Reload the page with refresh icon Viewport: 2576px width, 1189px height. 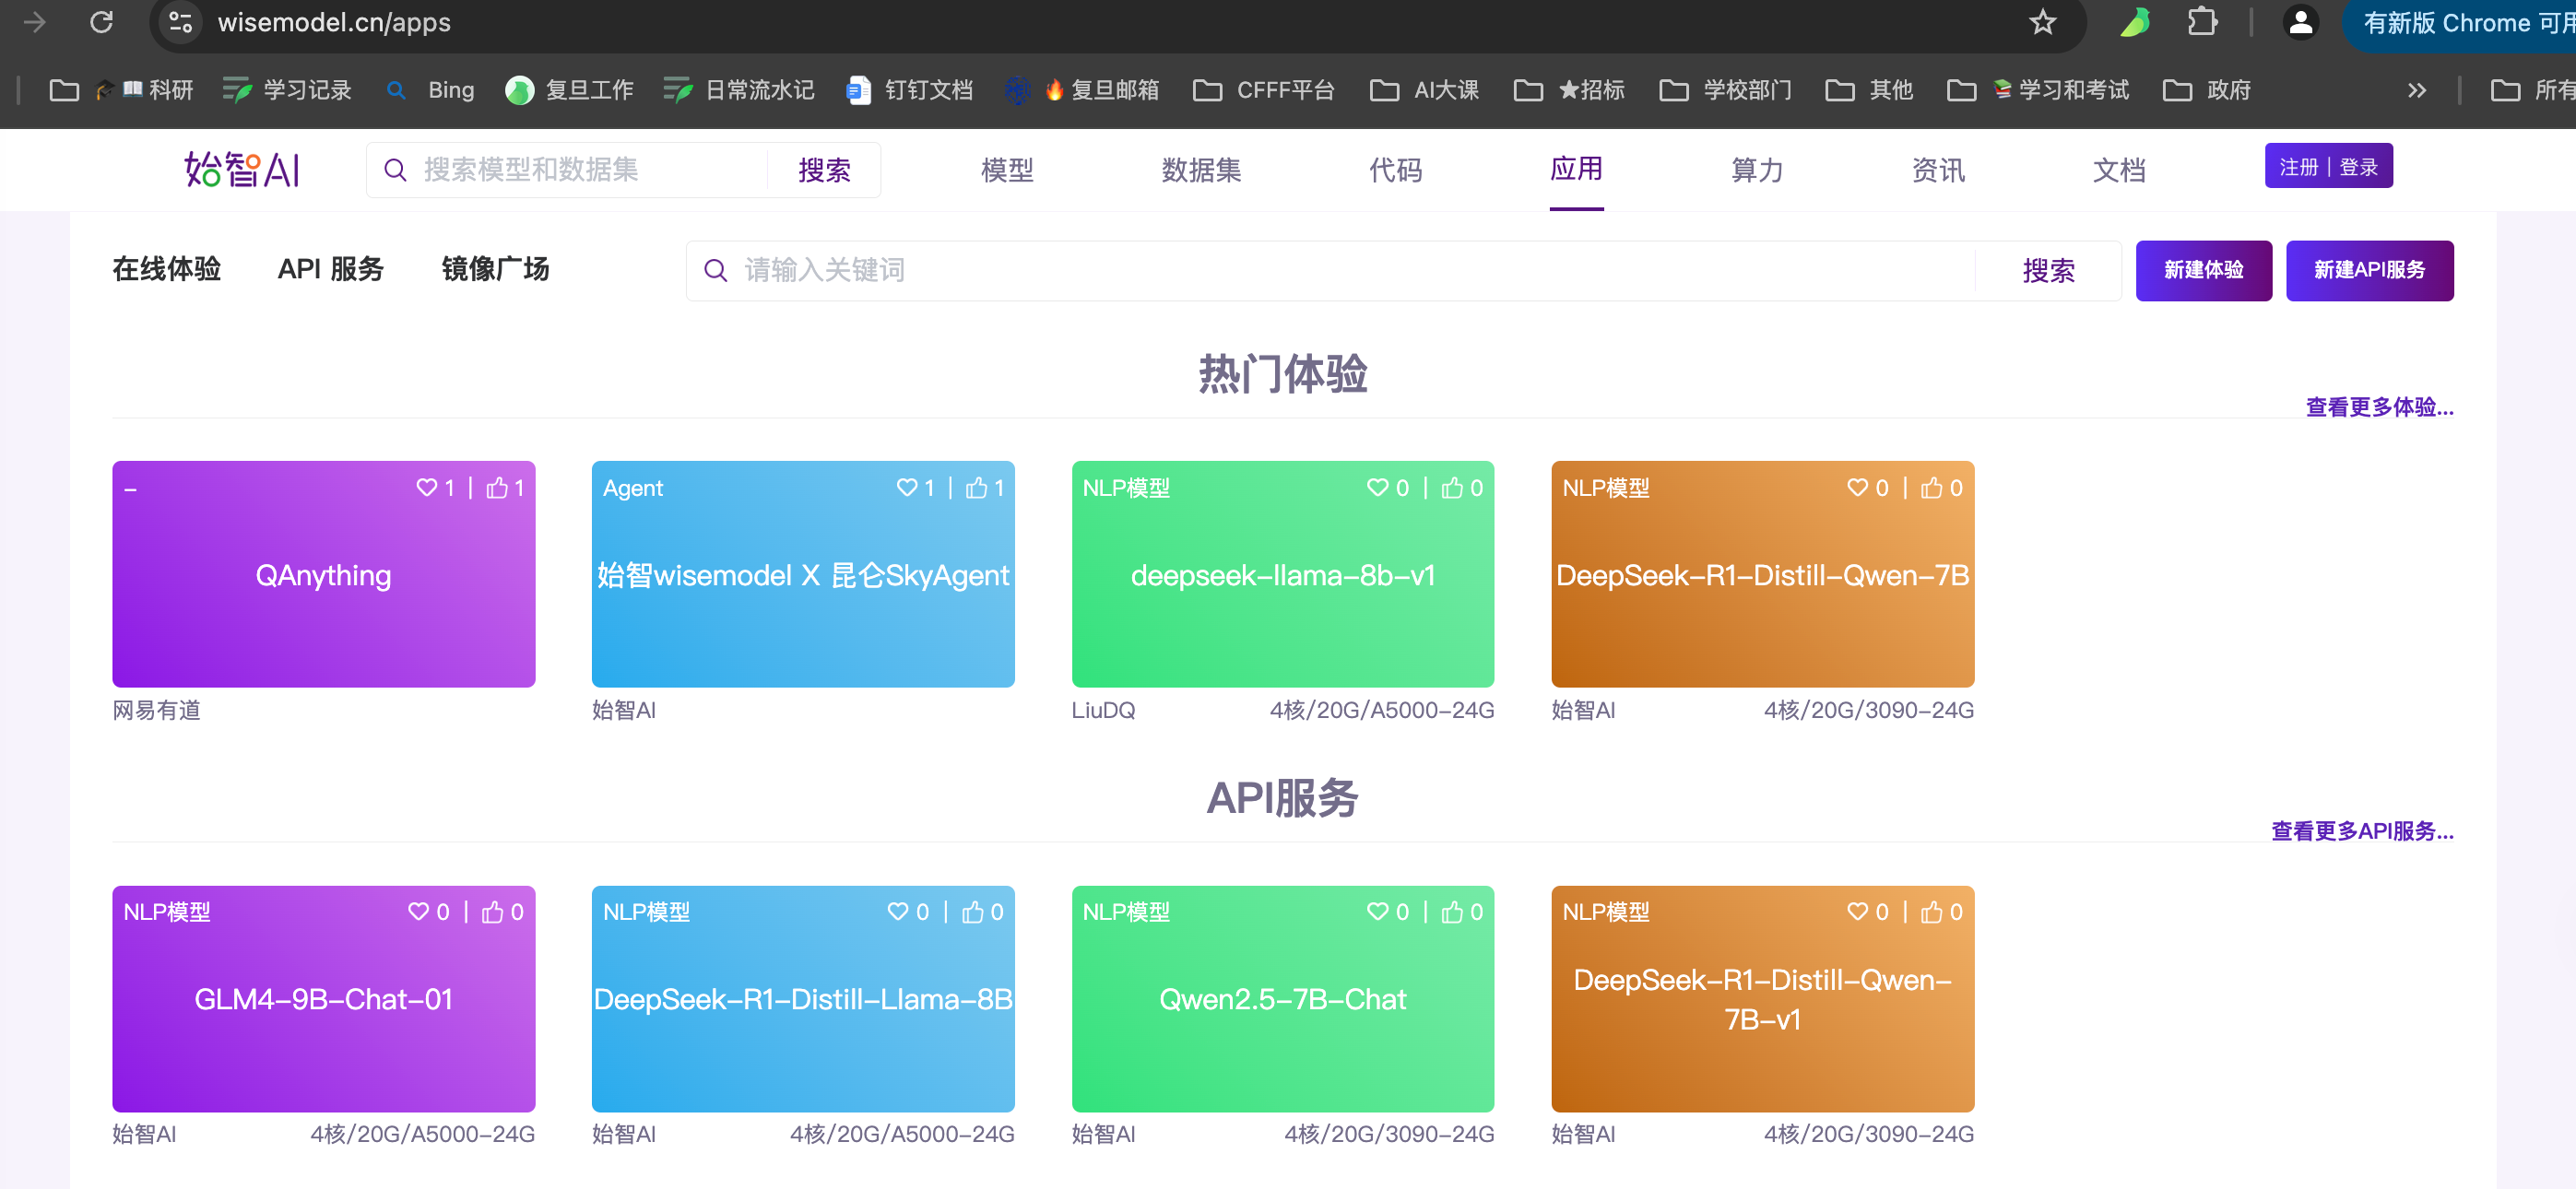point(101,22)
